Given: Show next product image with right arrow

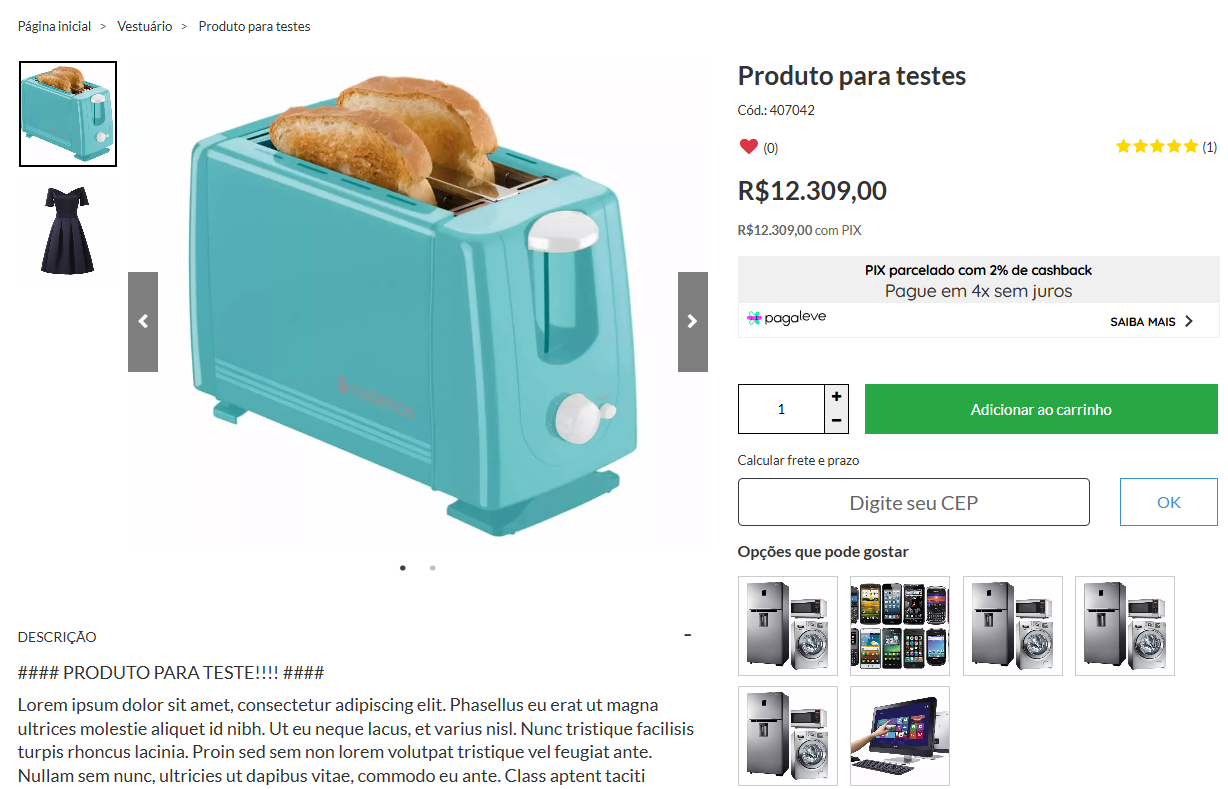Looking at the screenshot, I should pyautogui.click(x=693, y=322).
